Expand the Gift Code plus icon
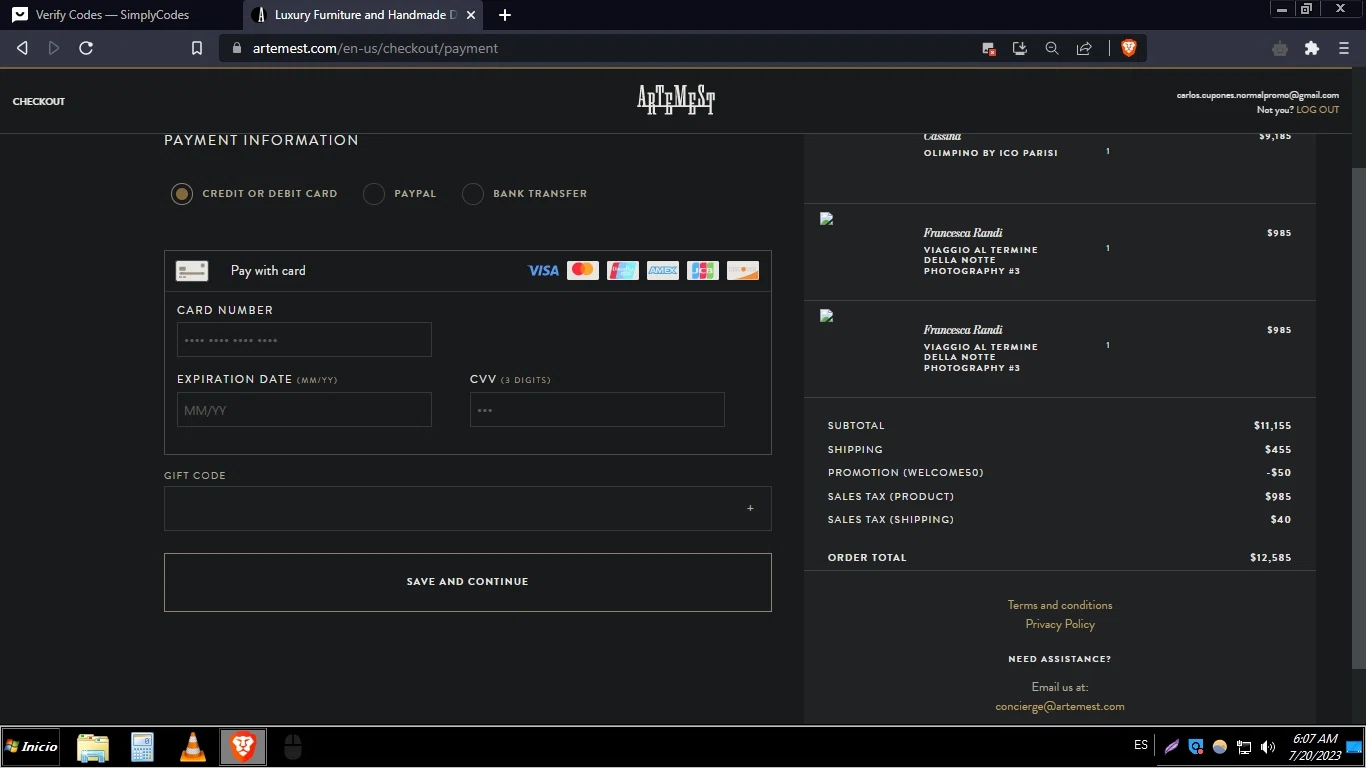Screen dimensions: 1366x768 [x=750, y=508]
